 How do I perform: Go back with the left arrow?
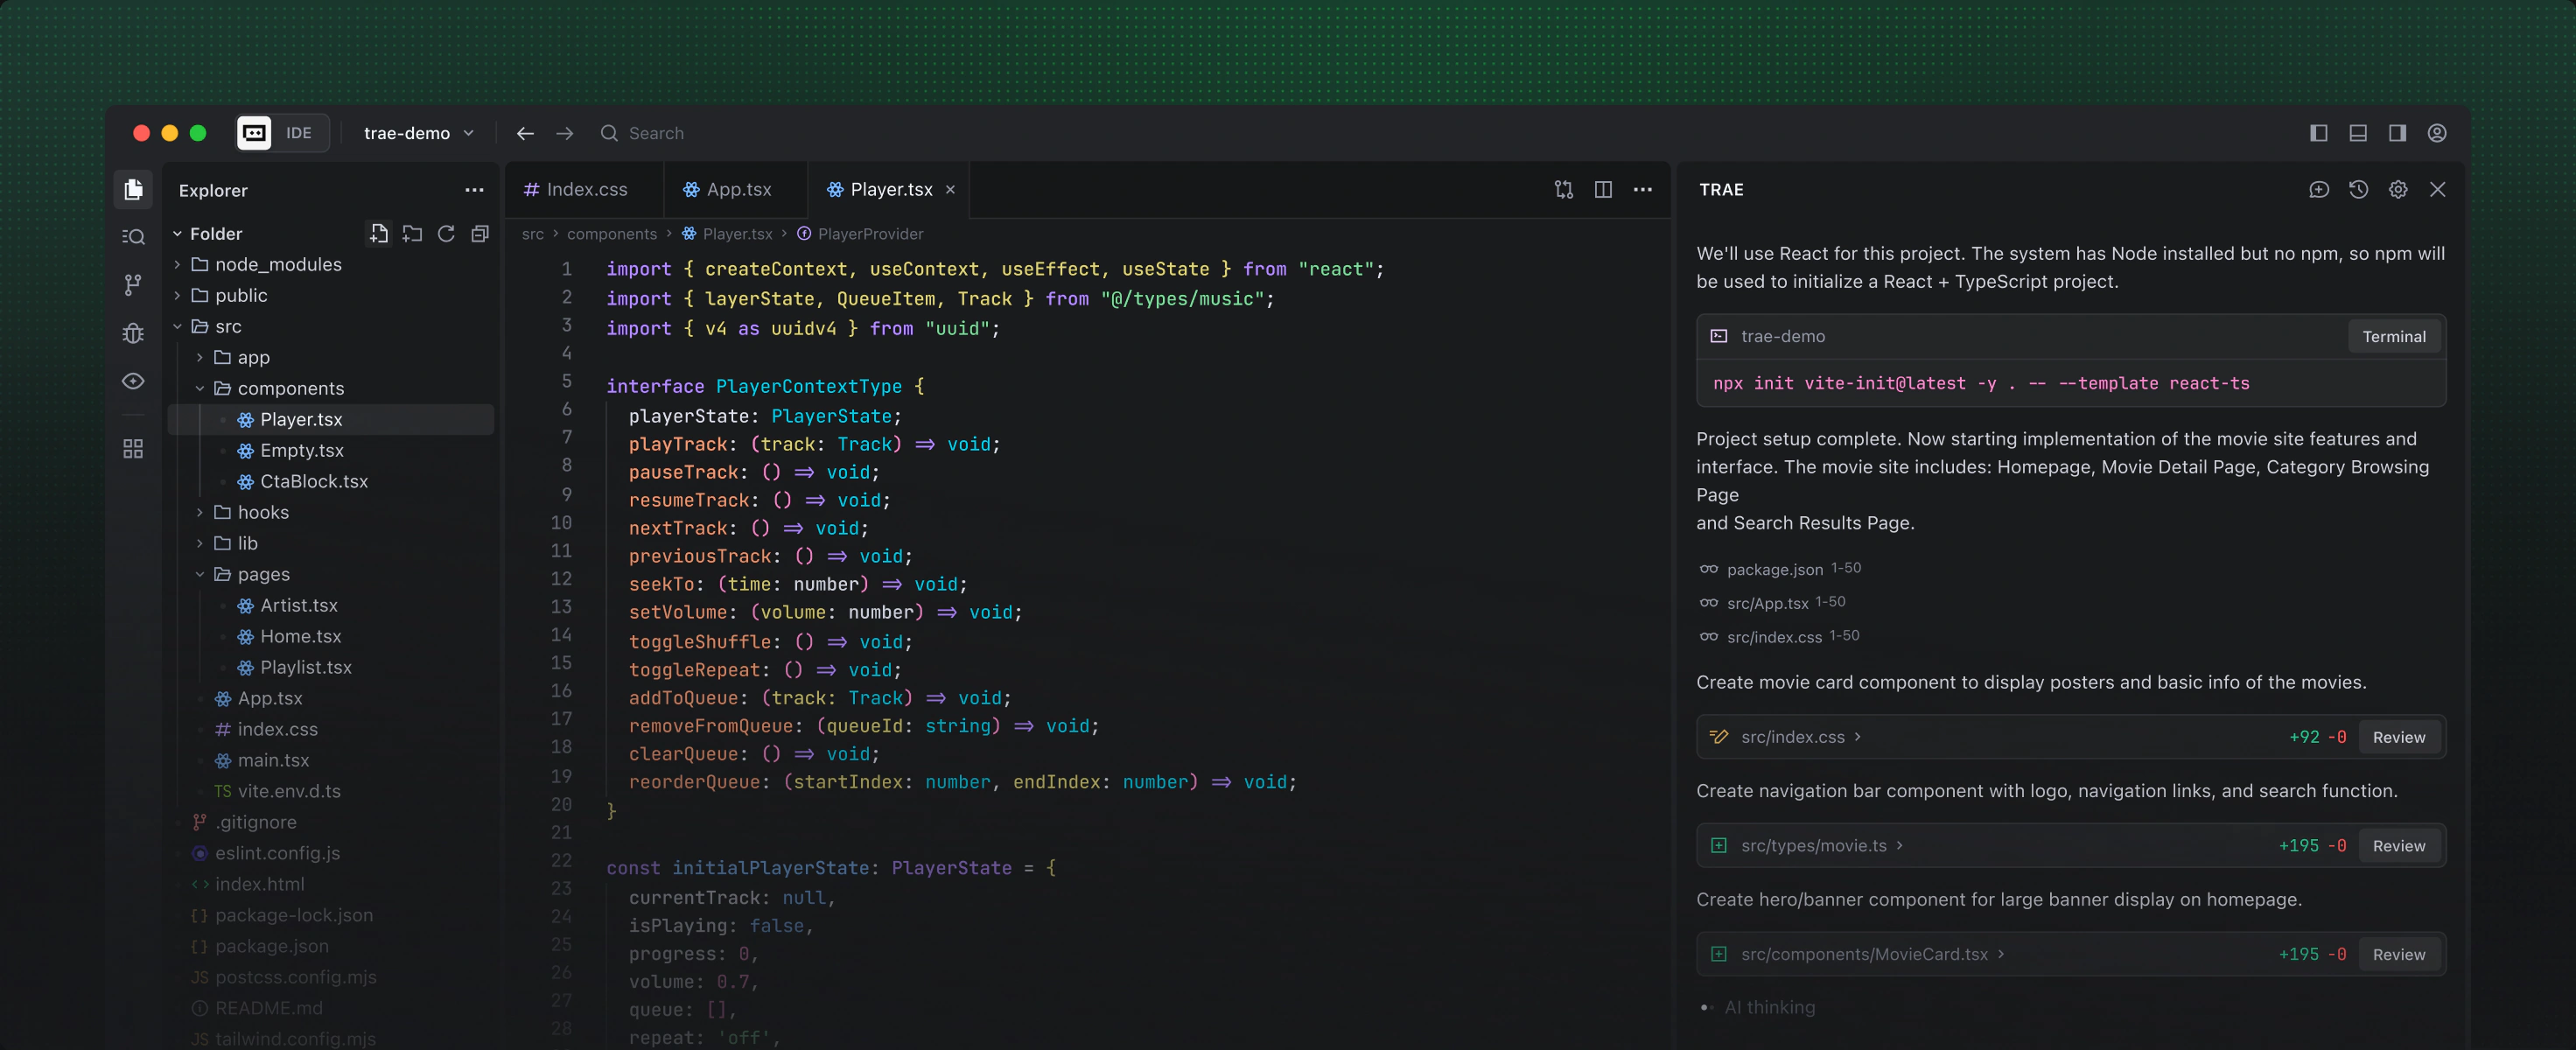point(525,133)
